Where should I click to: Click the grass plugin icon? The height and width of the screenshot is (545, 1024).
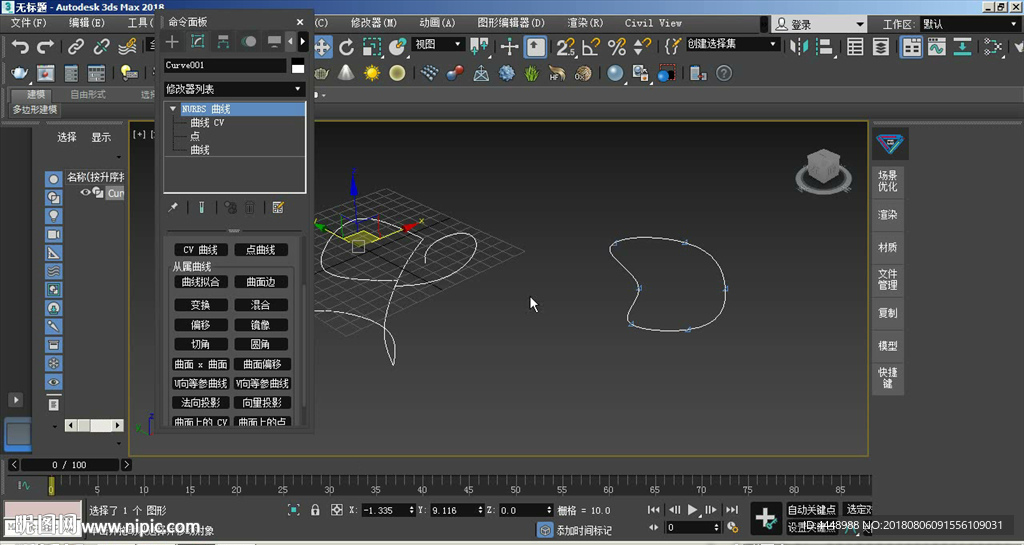point(532,73)
